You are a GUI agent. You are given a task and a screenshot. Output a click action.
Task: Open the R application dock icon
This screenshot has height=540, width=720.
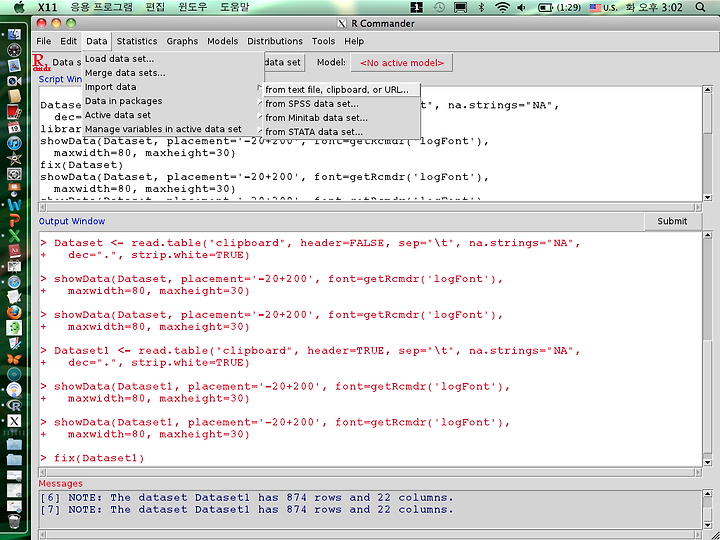(14, 405)
